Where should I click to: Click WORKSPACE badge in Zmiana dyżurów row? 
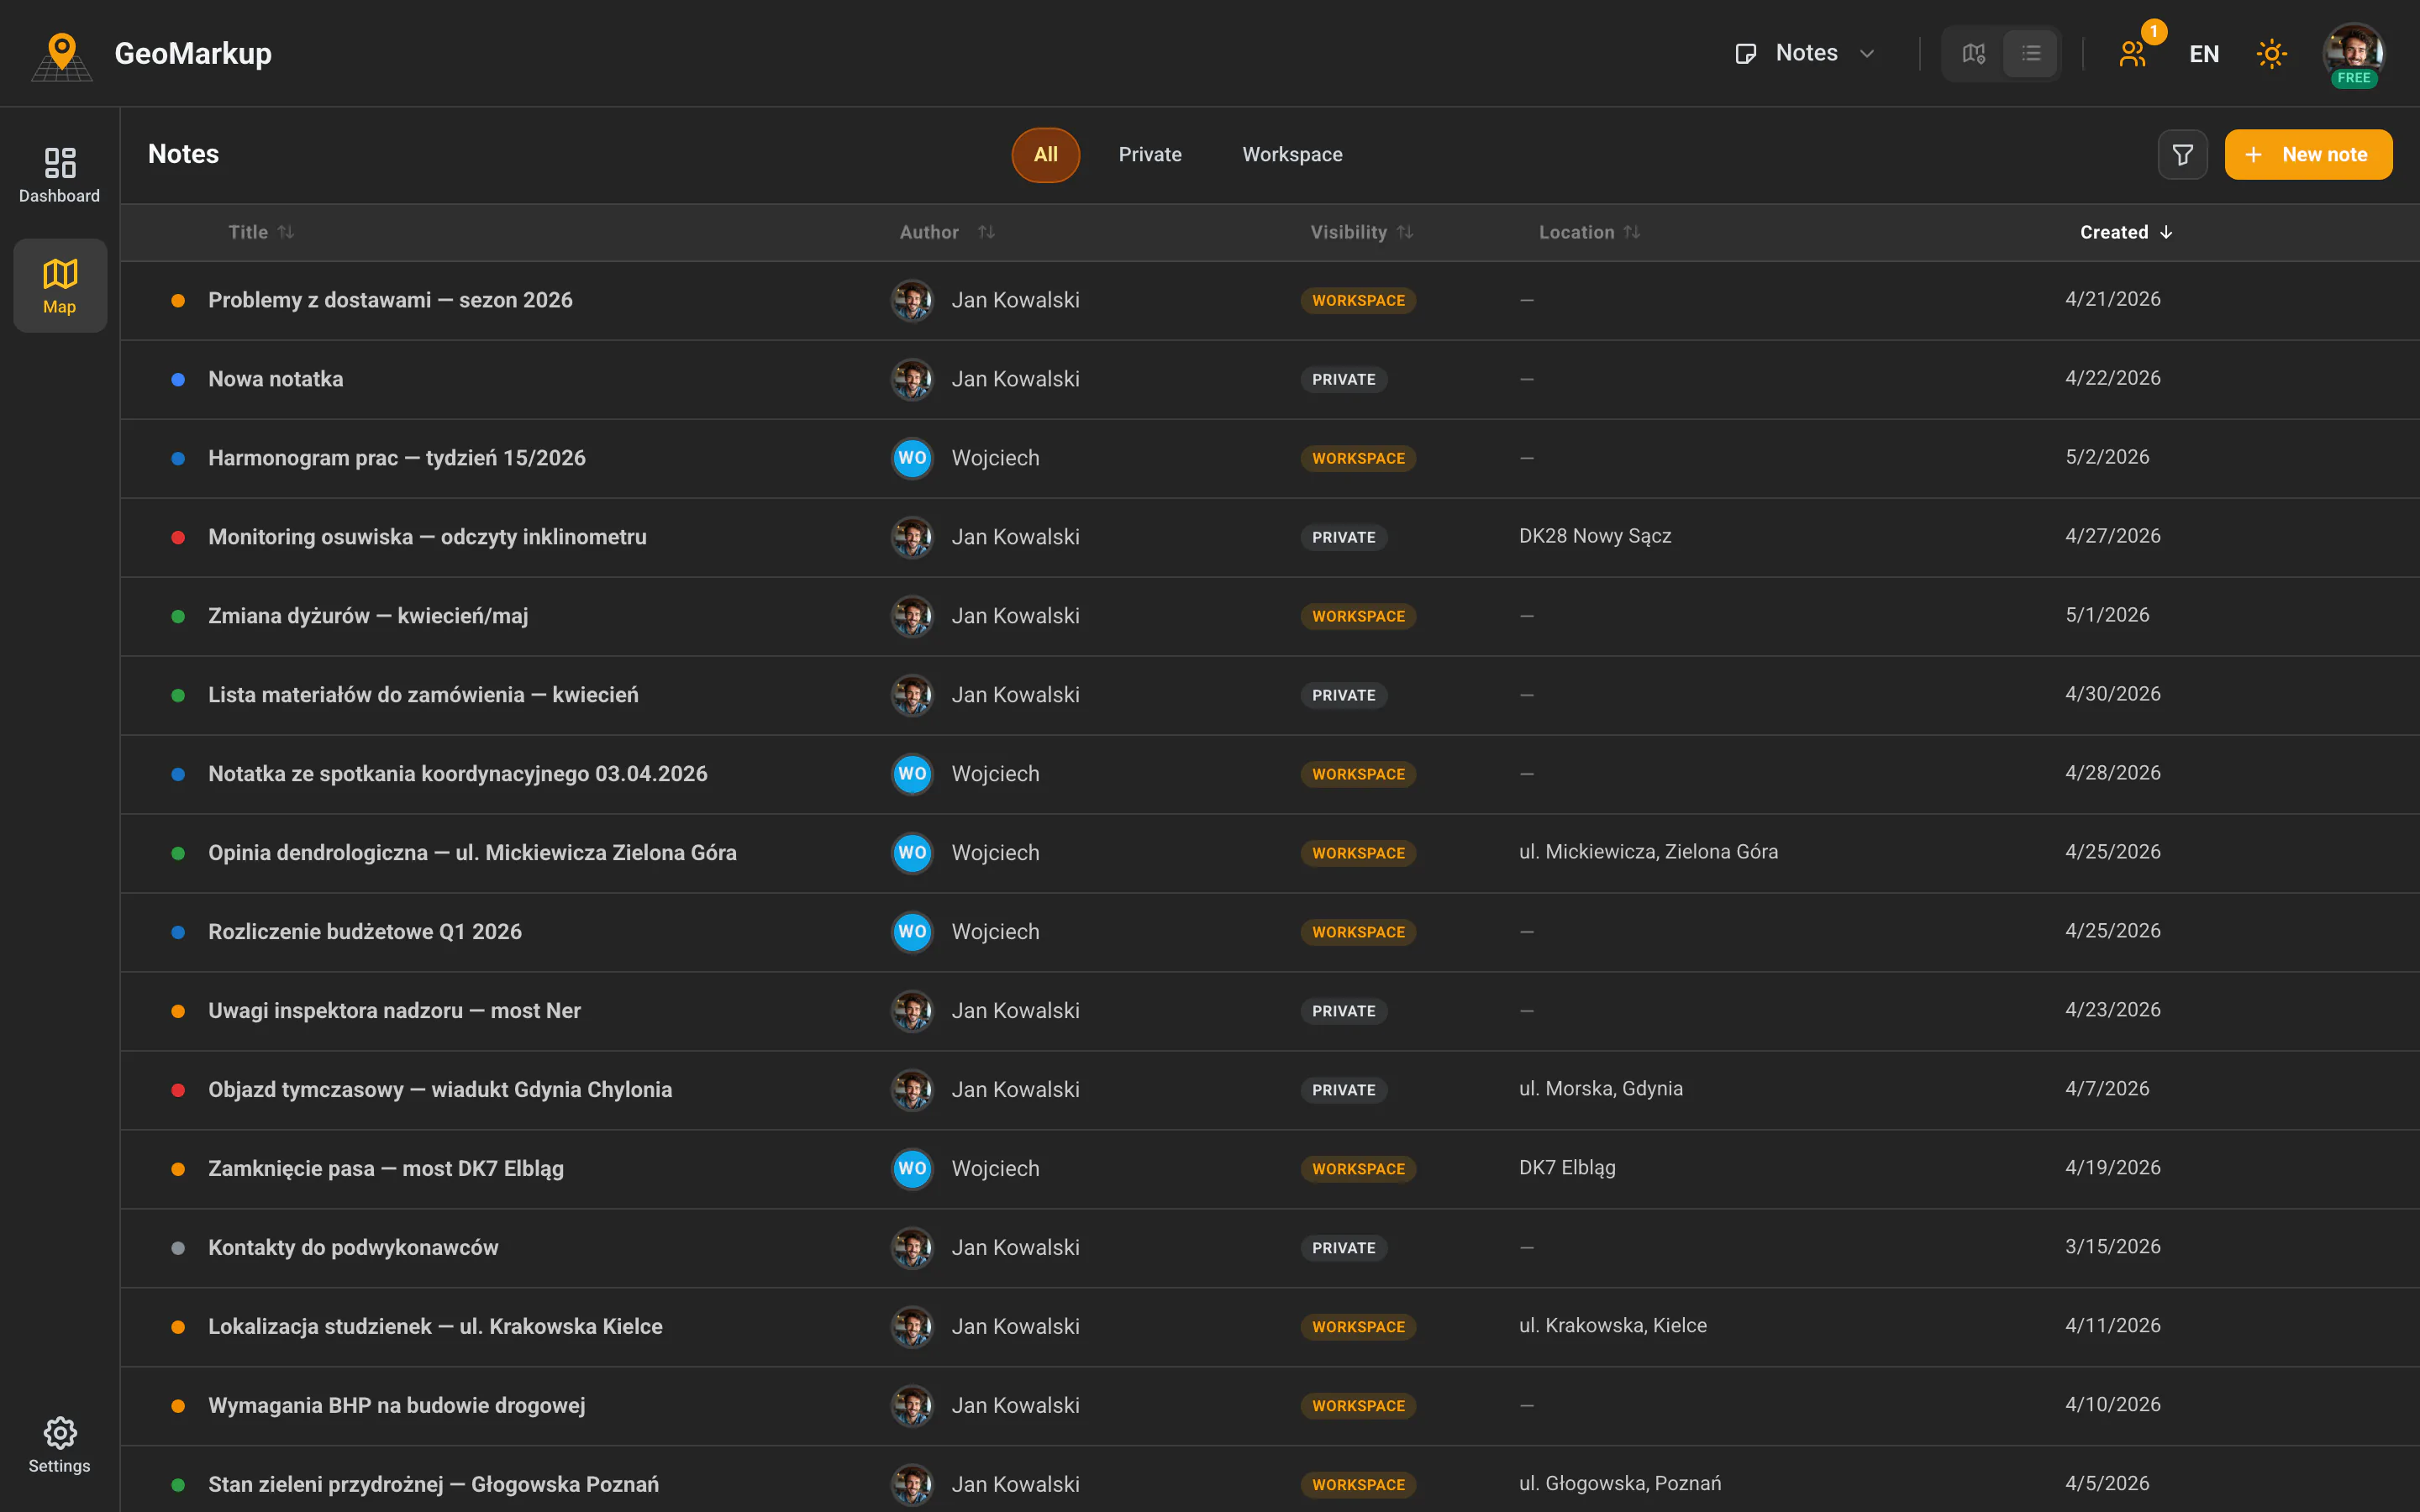pos(1358,617)
